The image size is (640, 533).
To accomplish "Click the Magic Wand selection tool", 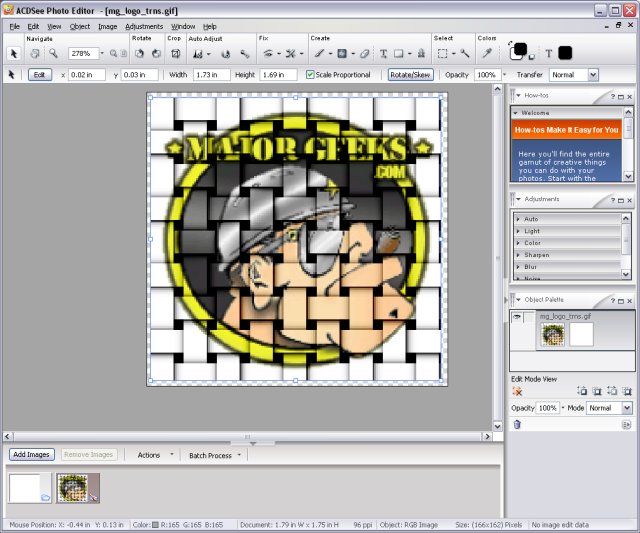I will (468, 53).
